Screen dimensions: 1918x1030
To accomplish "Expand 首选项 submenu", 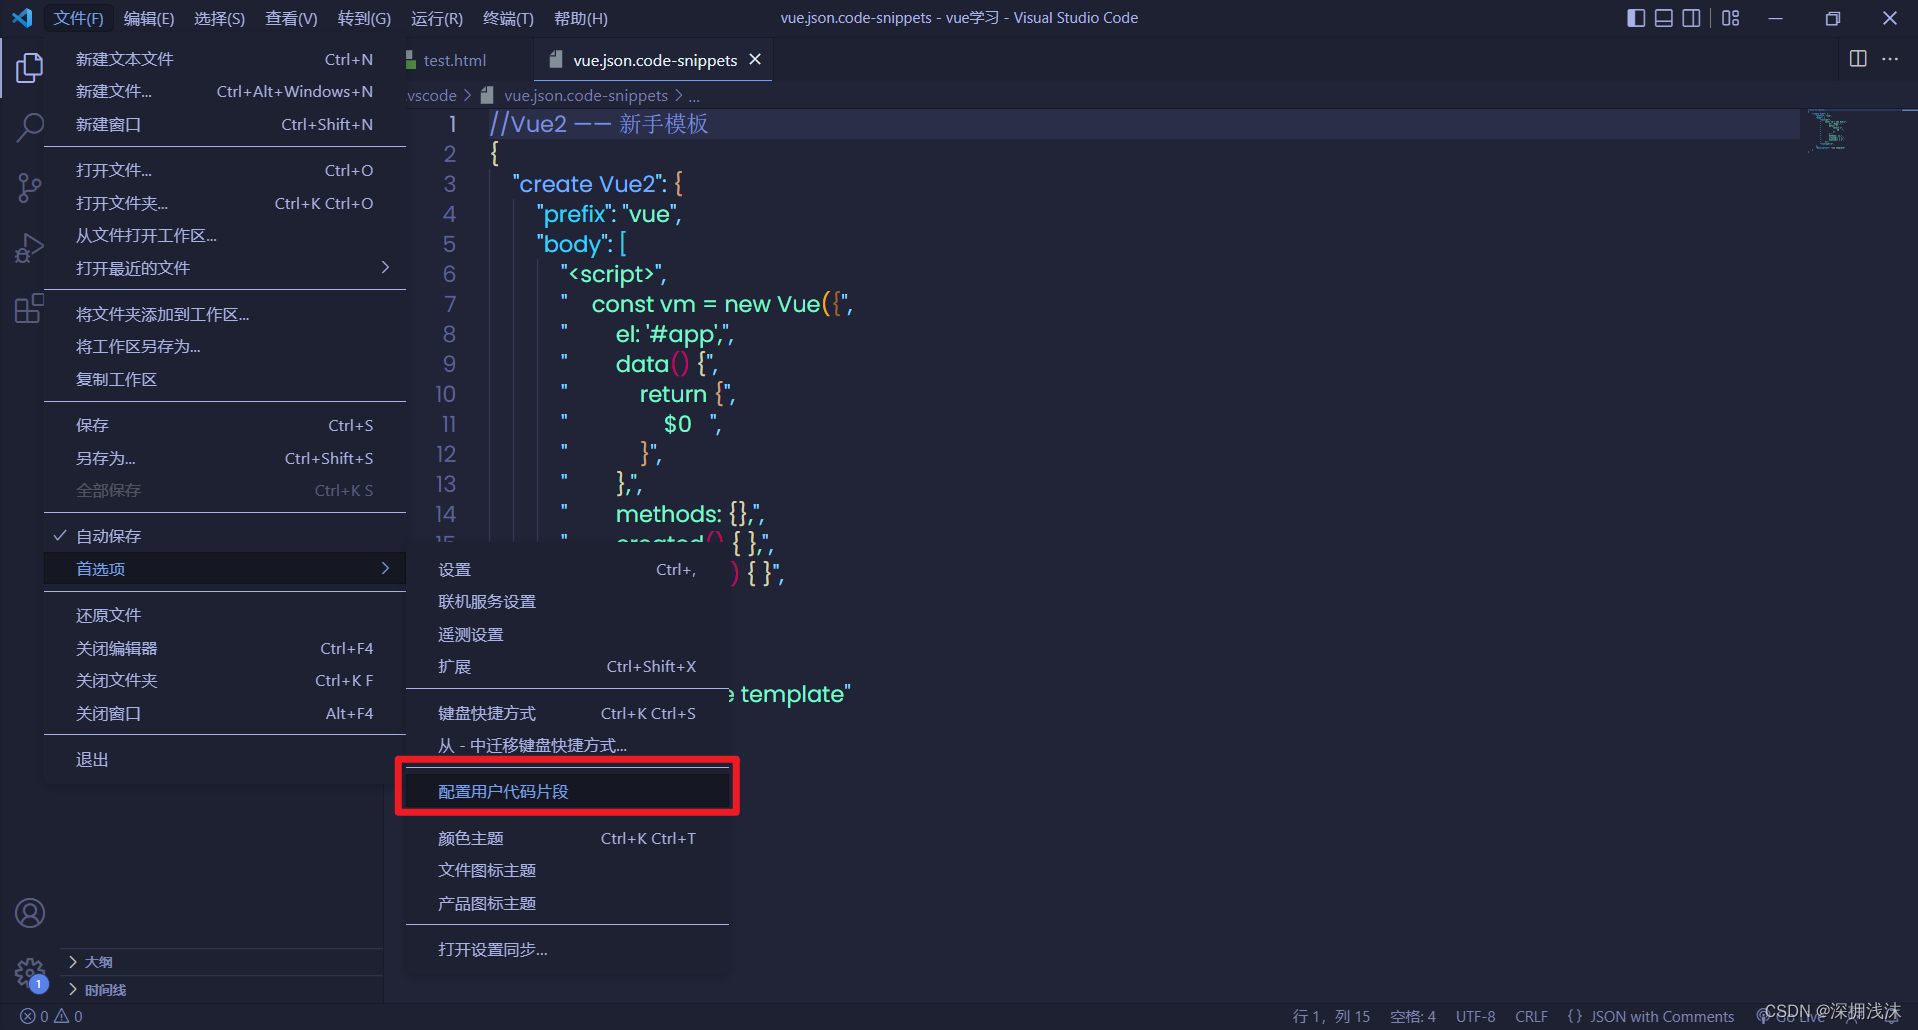I will tap(225, 569).
